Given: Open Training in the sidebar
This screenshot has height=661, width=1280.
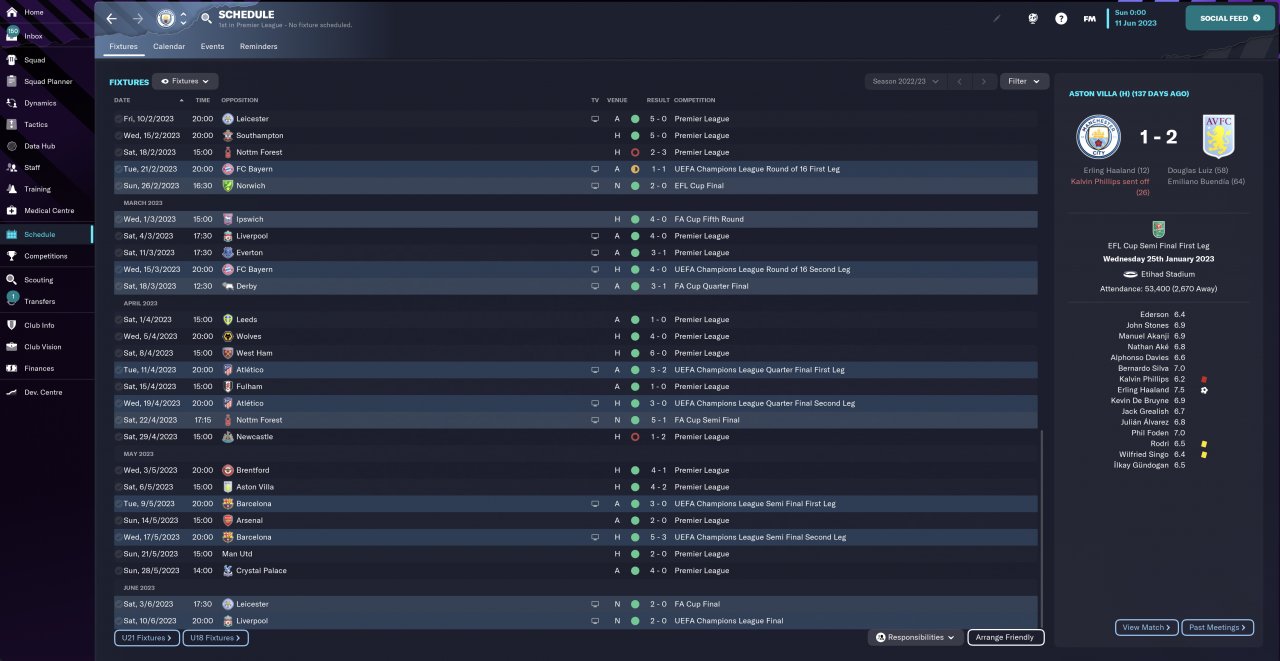Looking at the screenshot, I should click(46, 189).
